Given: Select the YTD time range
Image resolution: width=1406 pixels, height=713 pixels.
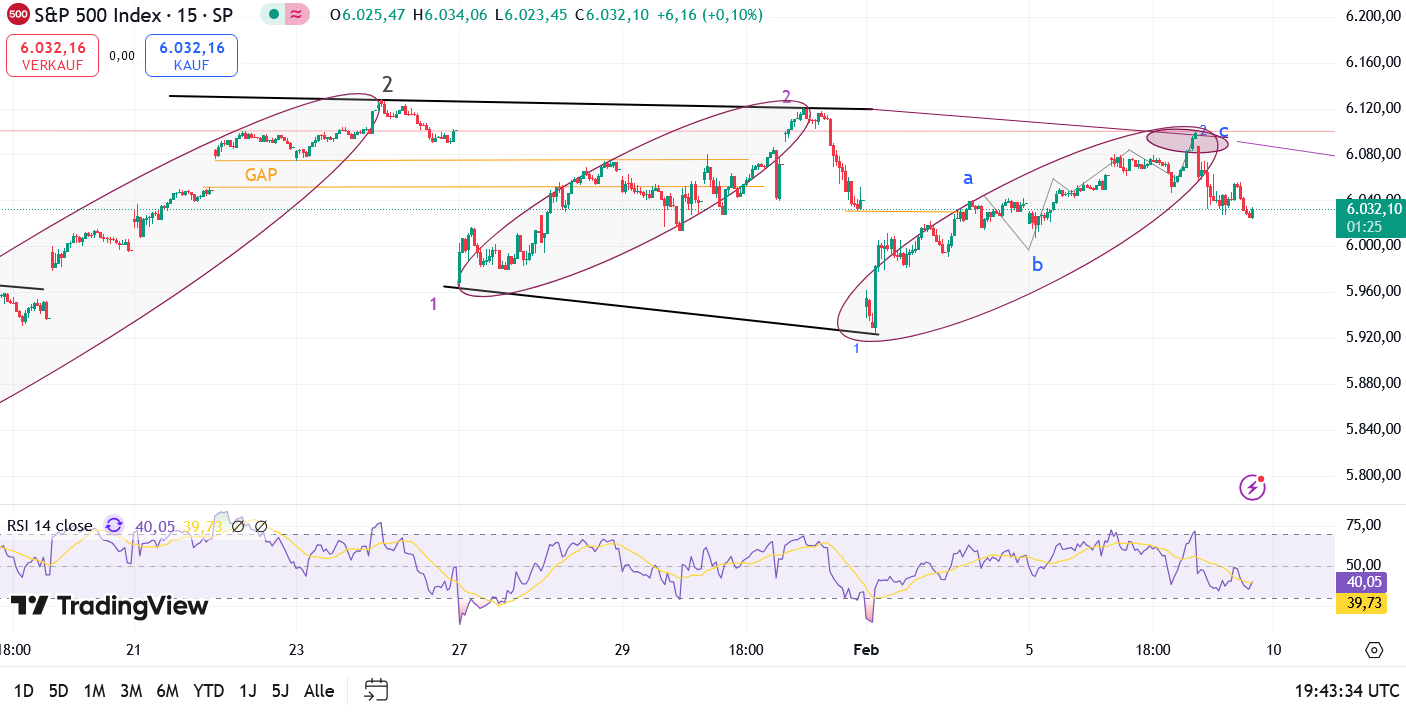Looking at the screenshot, I should tap(208, 690).
